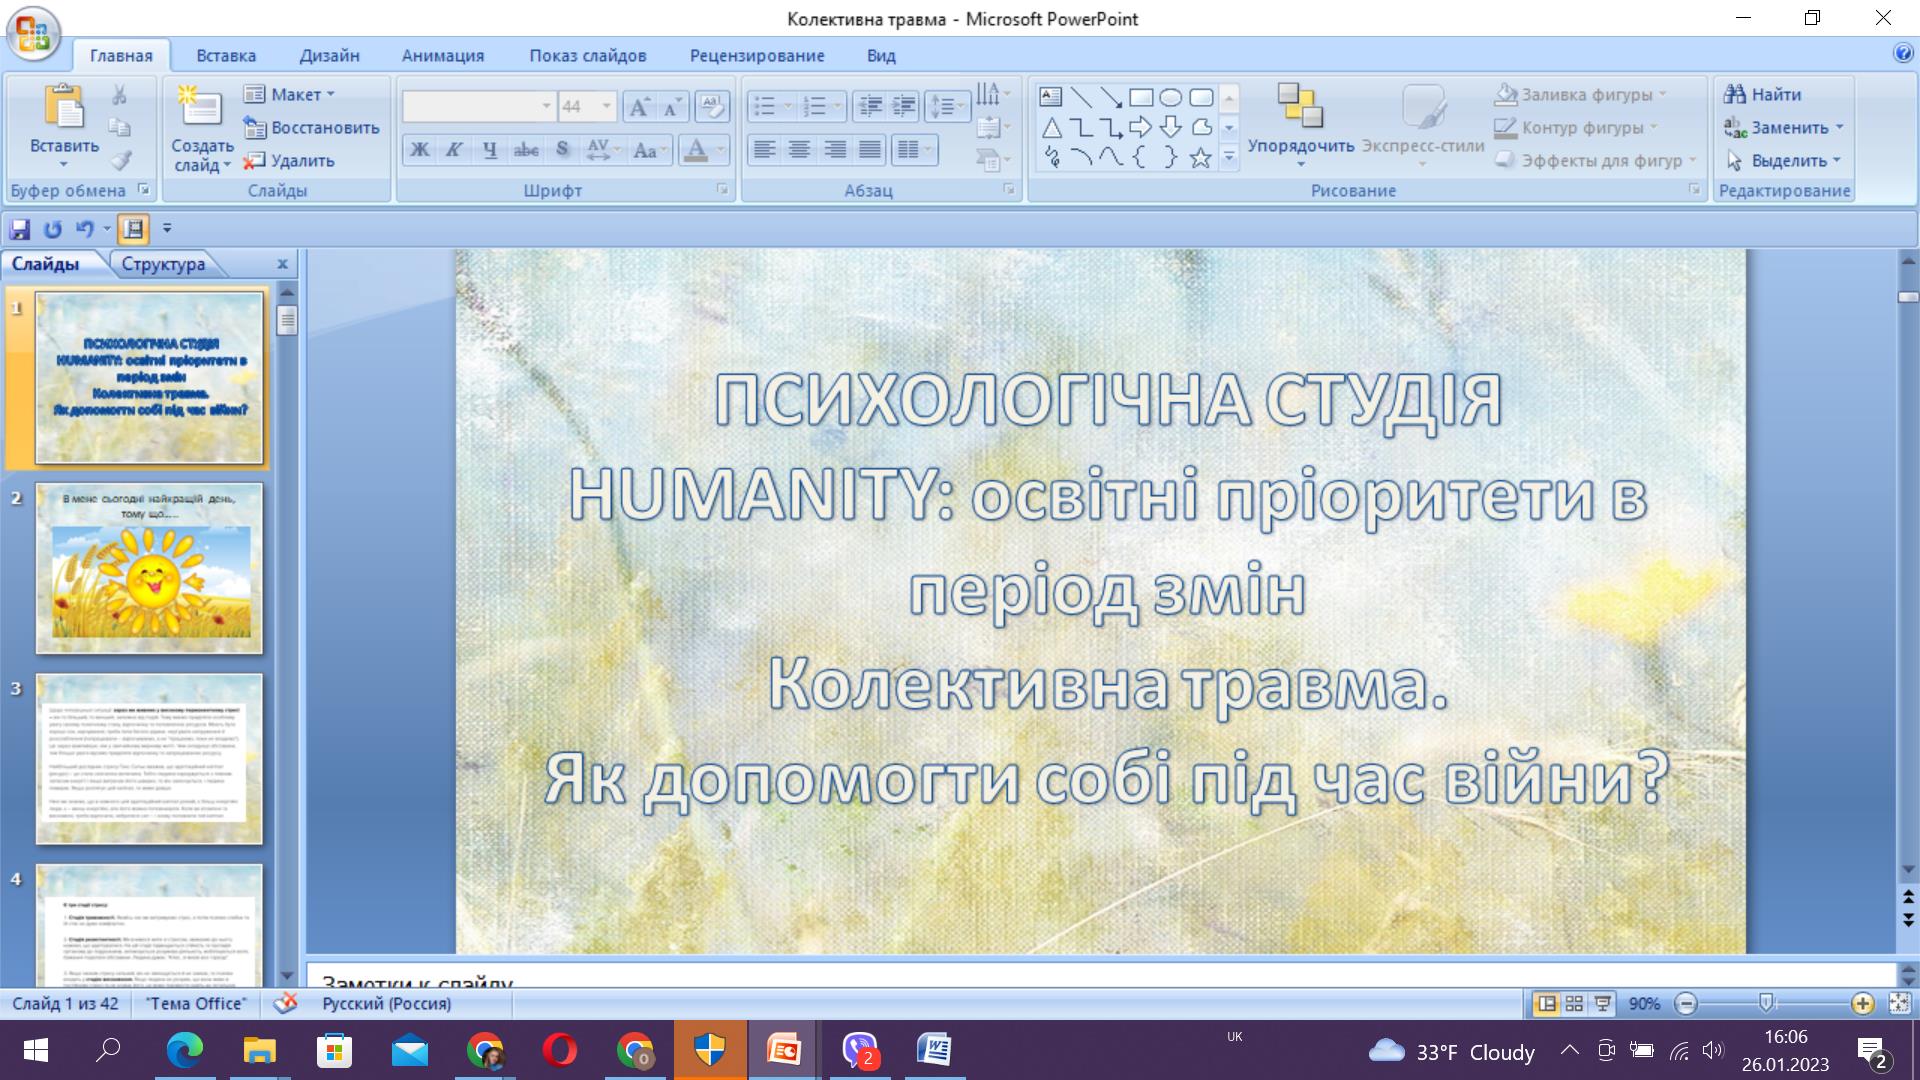
Task: Click Выделить button
Action: pos(1783,160)
